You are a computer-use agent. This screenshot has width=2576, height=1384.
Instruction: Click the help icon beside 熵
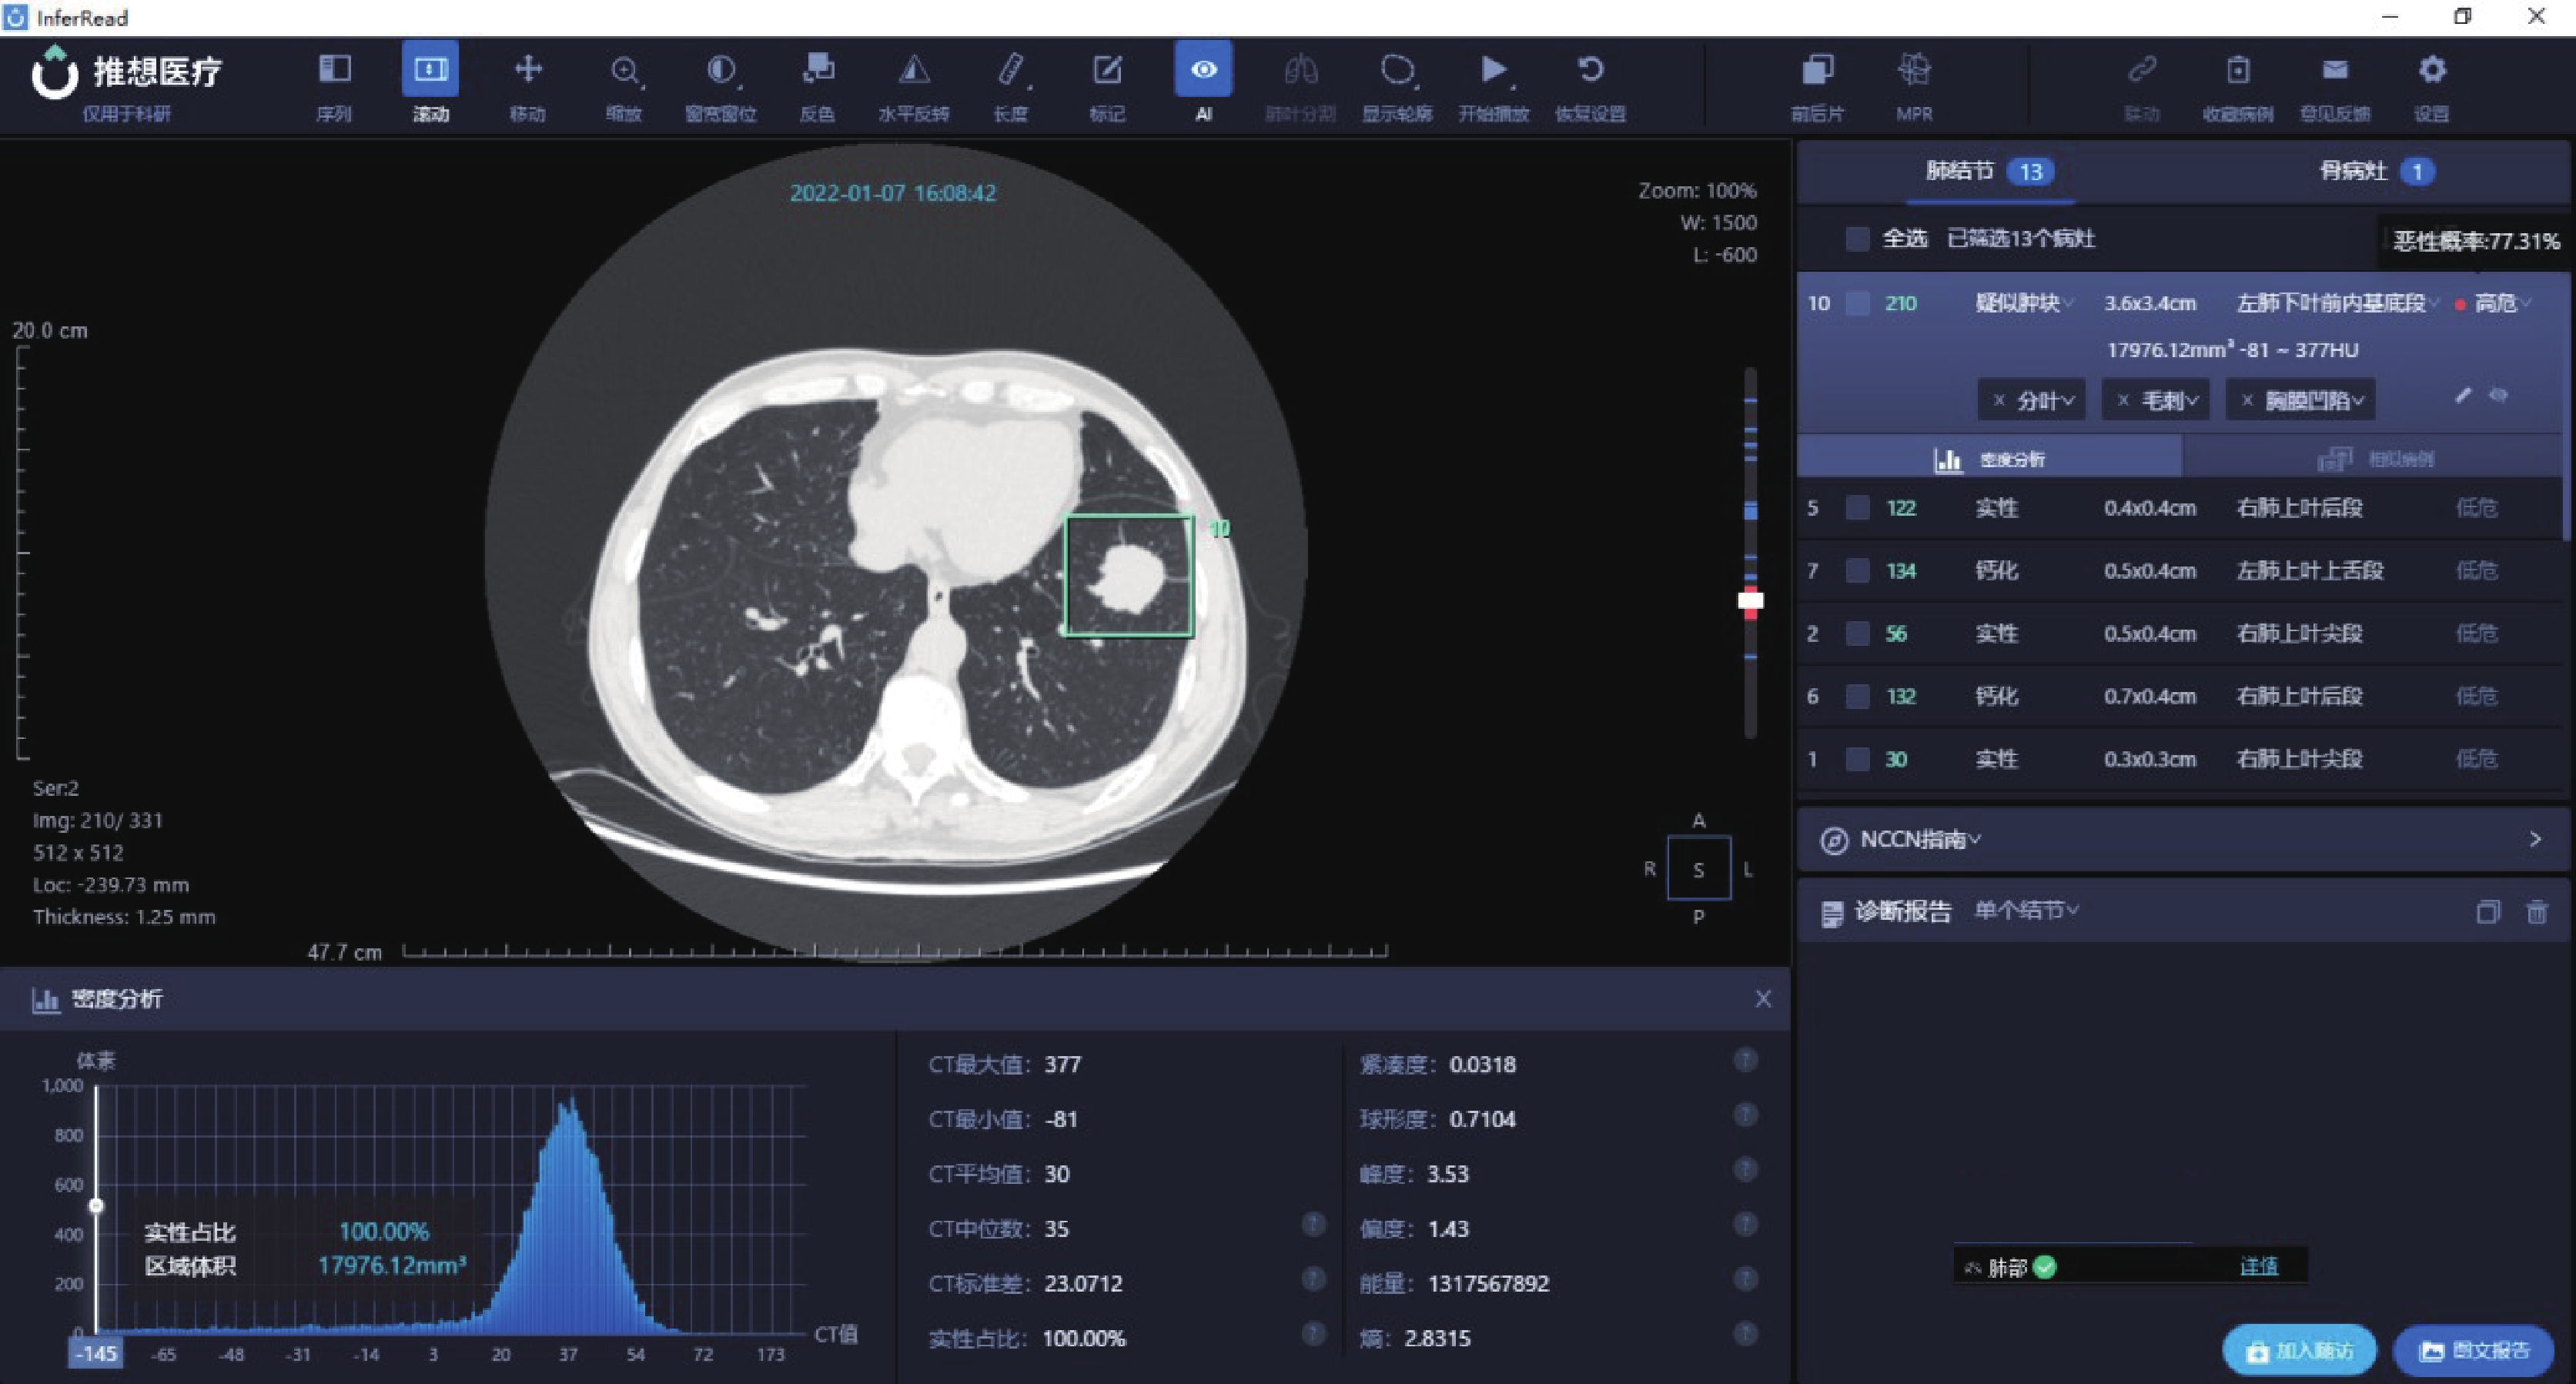point(1745,1333)
